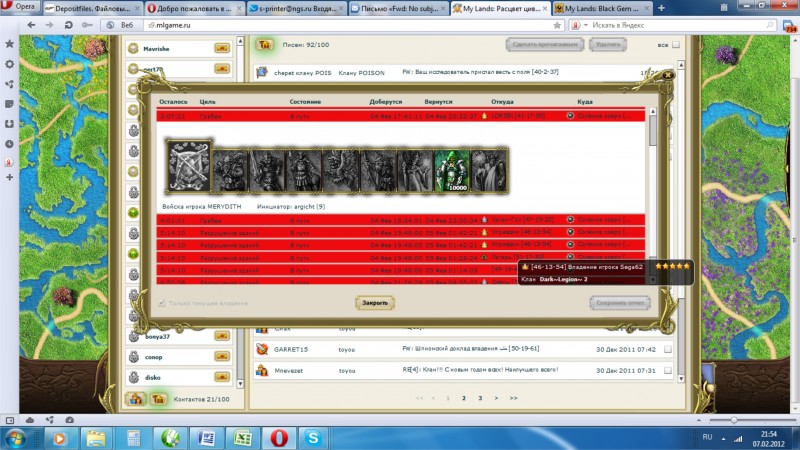Open Opera sidebar bookmarks star icon
This screenshot has height=450, width=800.
9,44
